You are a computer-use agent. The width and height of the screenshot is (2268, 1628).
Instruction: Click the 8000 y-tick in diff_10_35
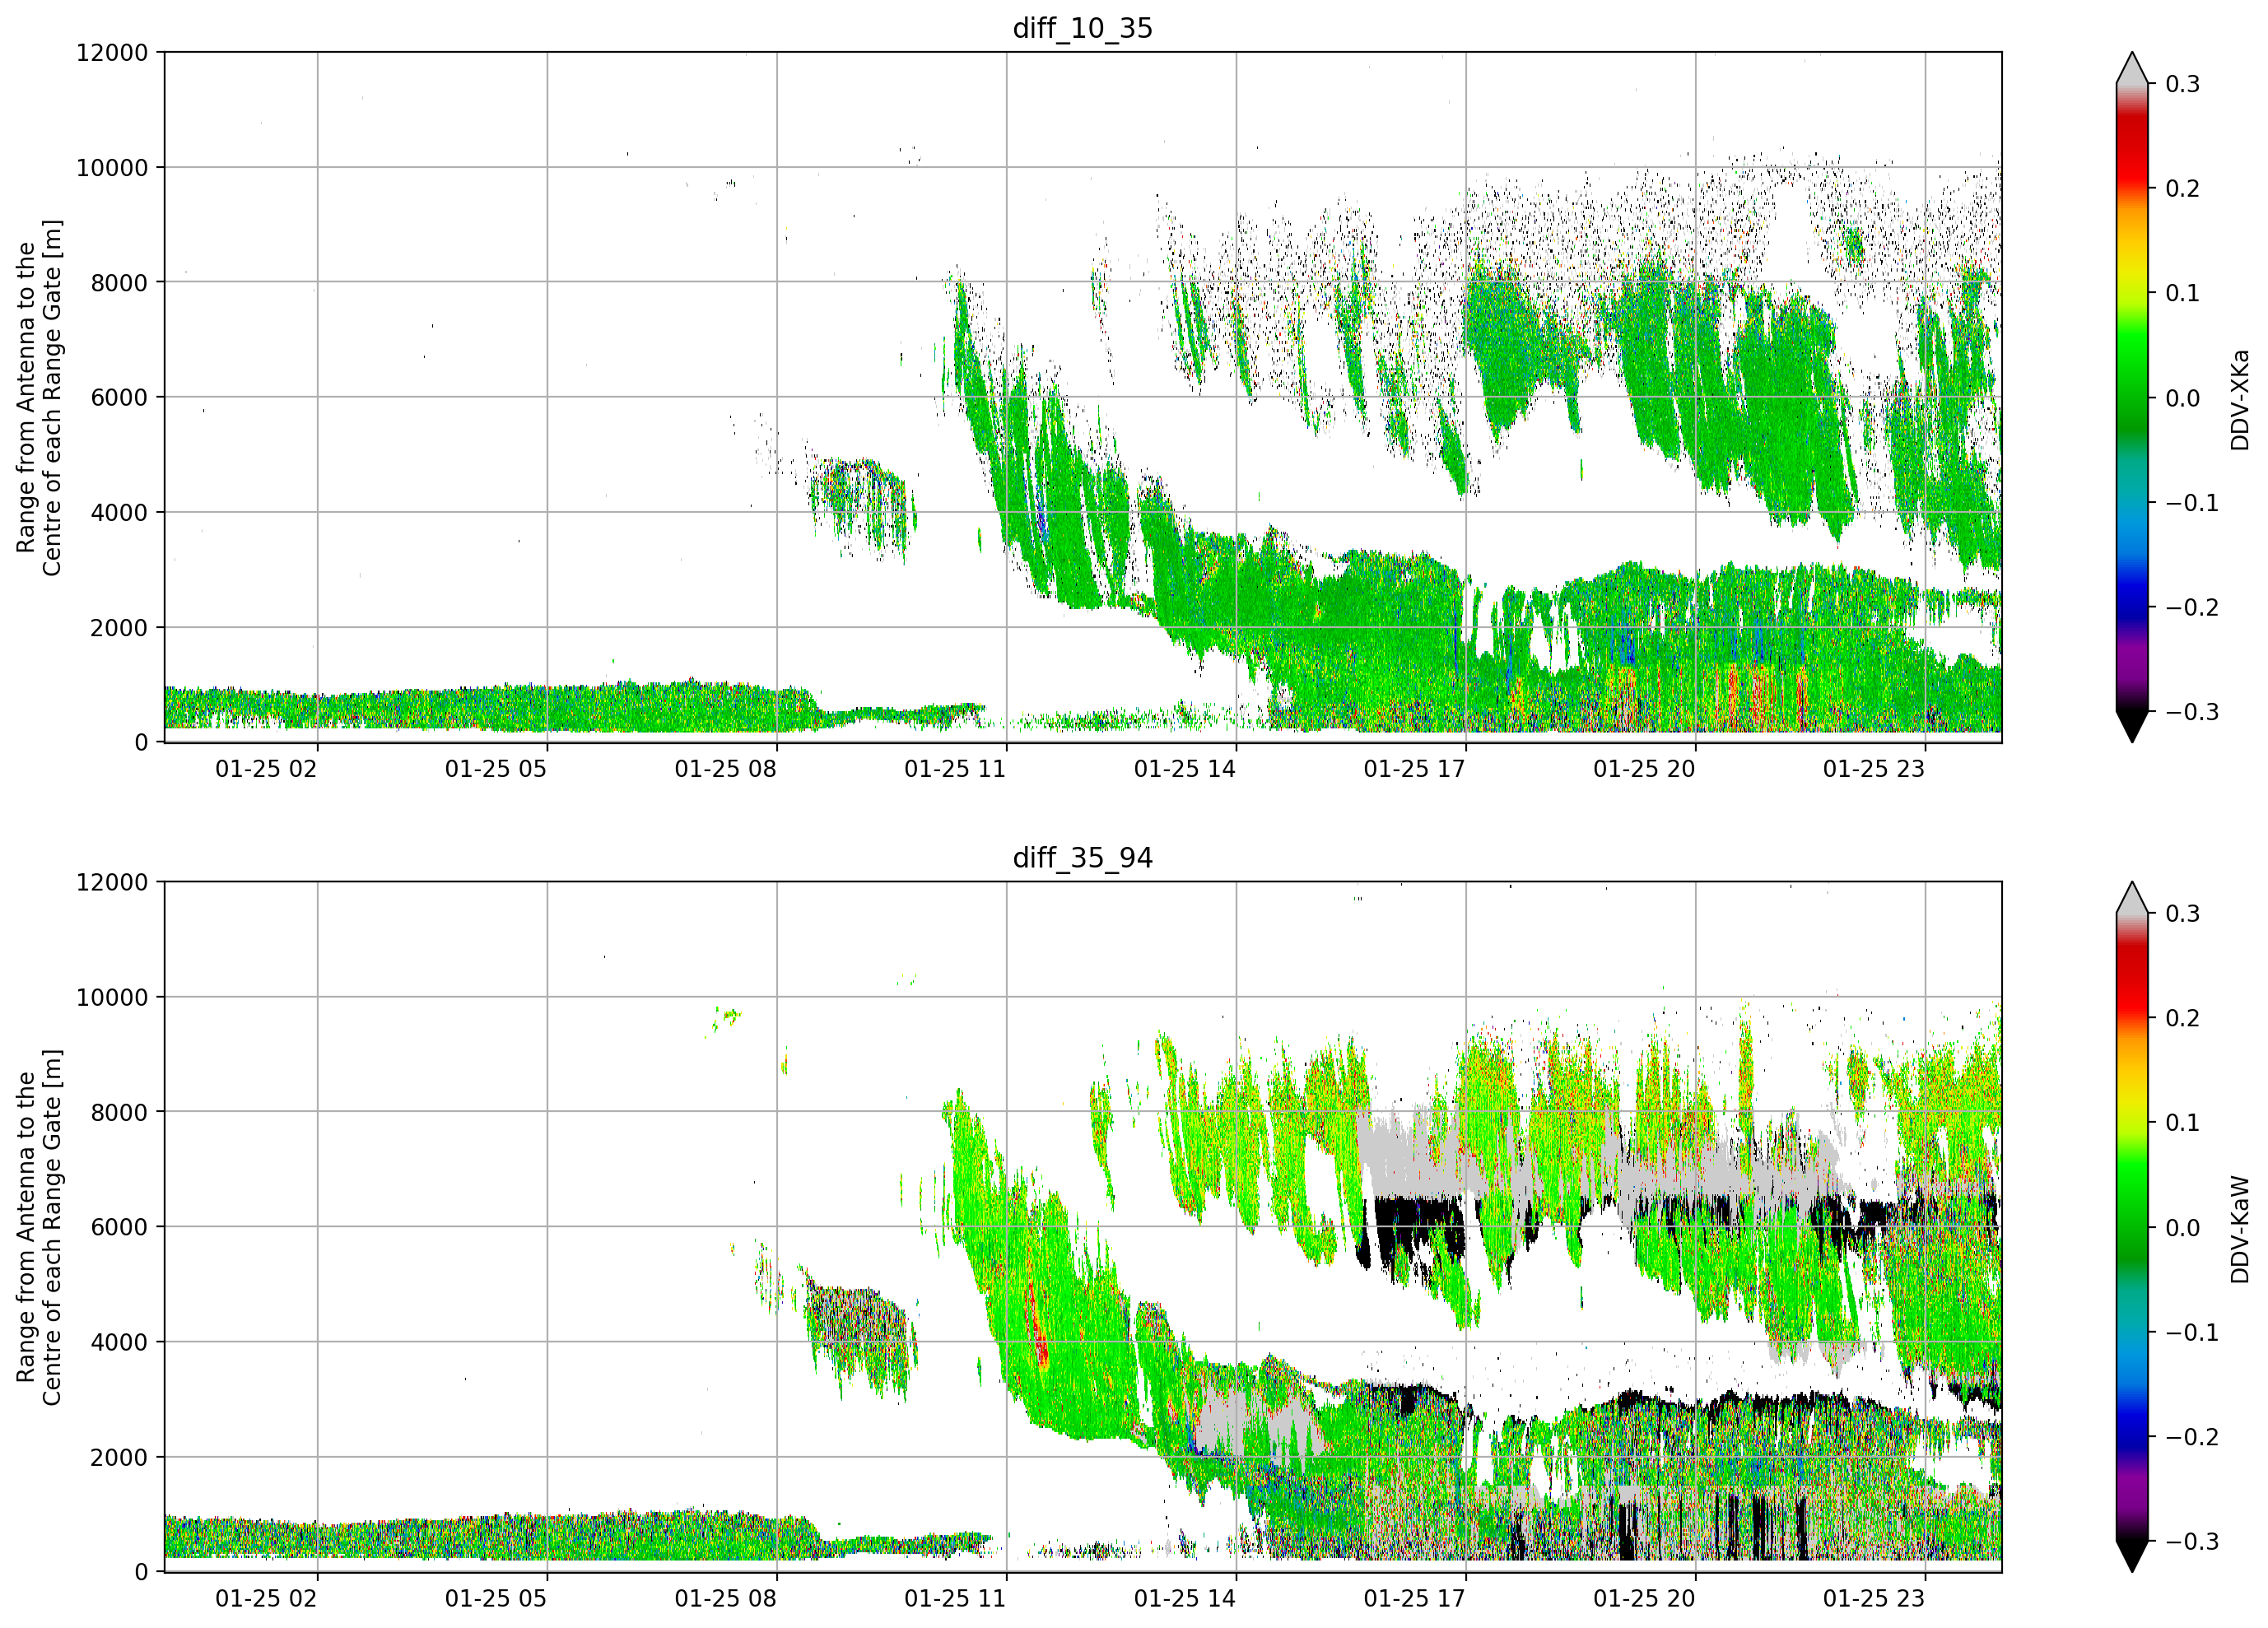(x=119, y=283)
